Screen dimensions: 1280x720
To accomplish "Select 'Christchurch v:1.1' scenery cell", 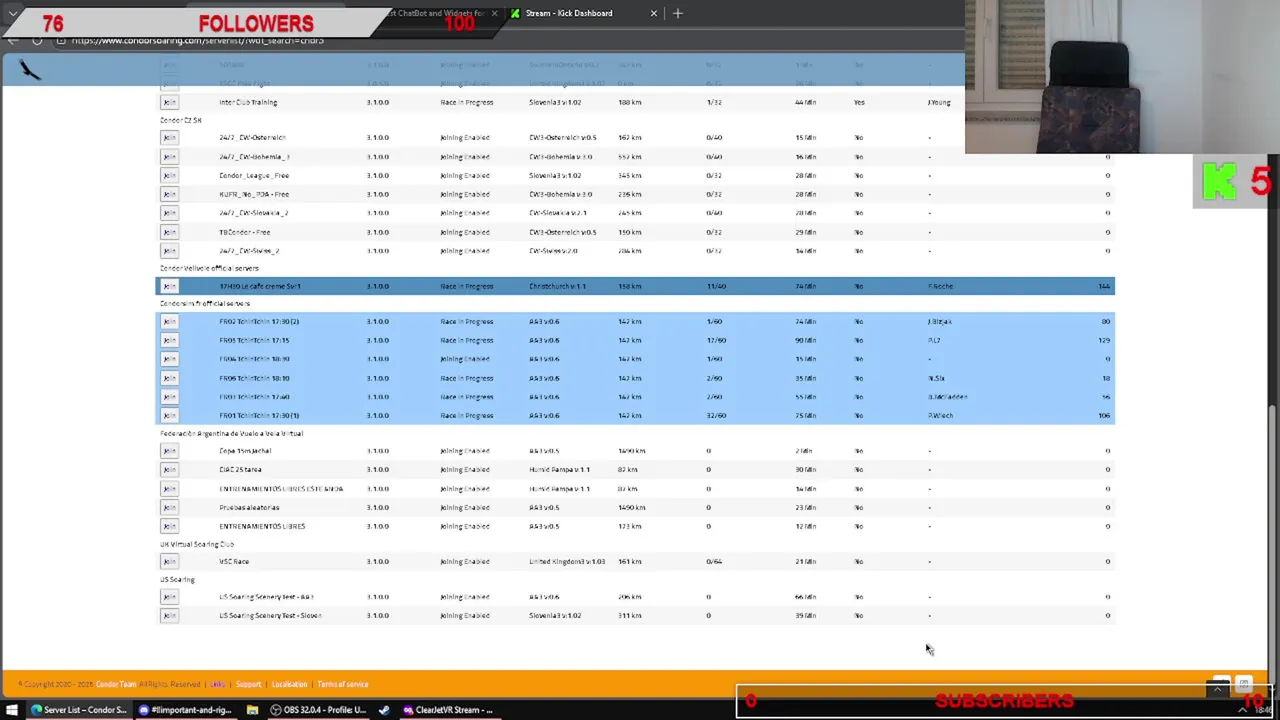I will (x=557, y=286).
